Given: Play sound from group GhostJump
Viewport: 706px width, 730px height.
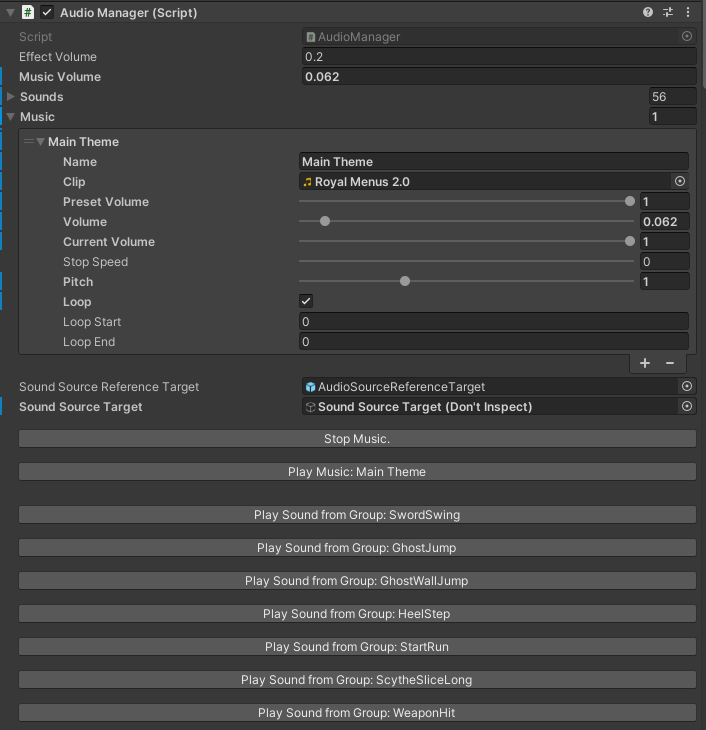Looking at the screenshot, I should pos(357,548).
